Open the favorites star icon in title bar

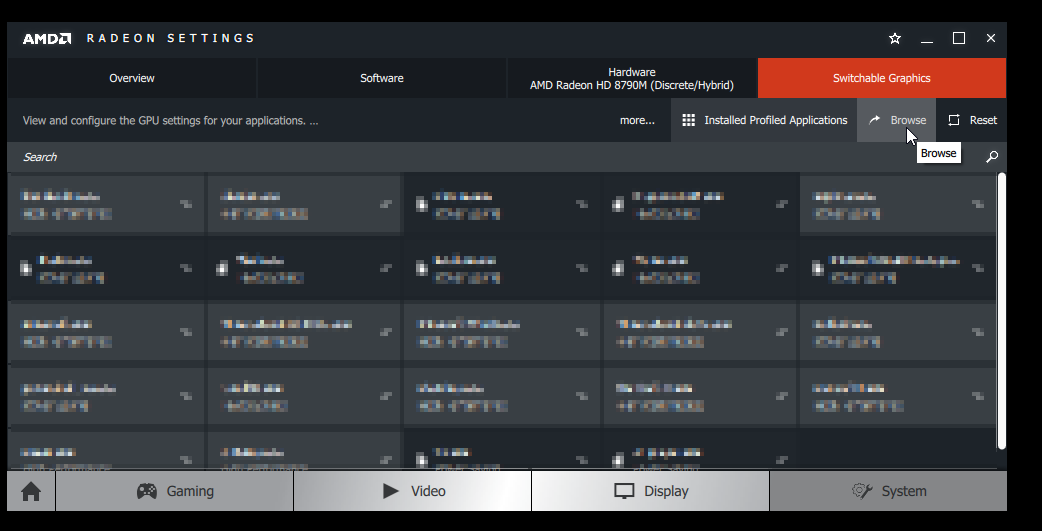pyautogui.click(x=894, y=39)
